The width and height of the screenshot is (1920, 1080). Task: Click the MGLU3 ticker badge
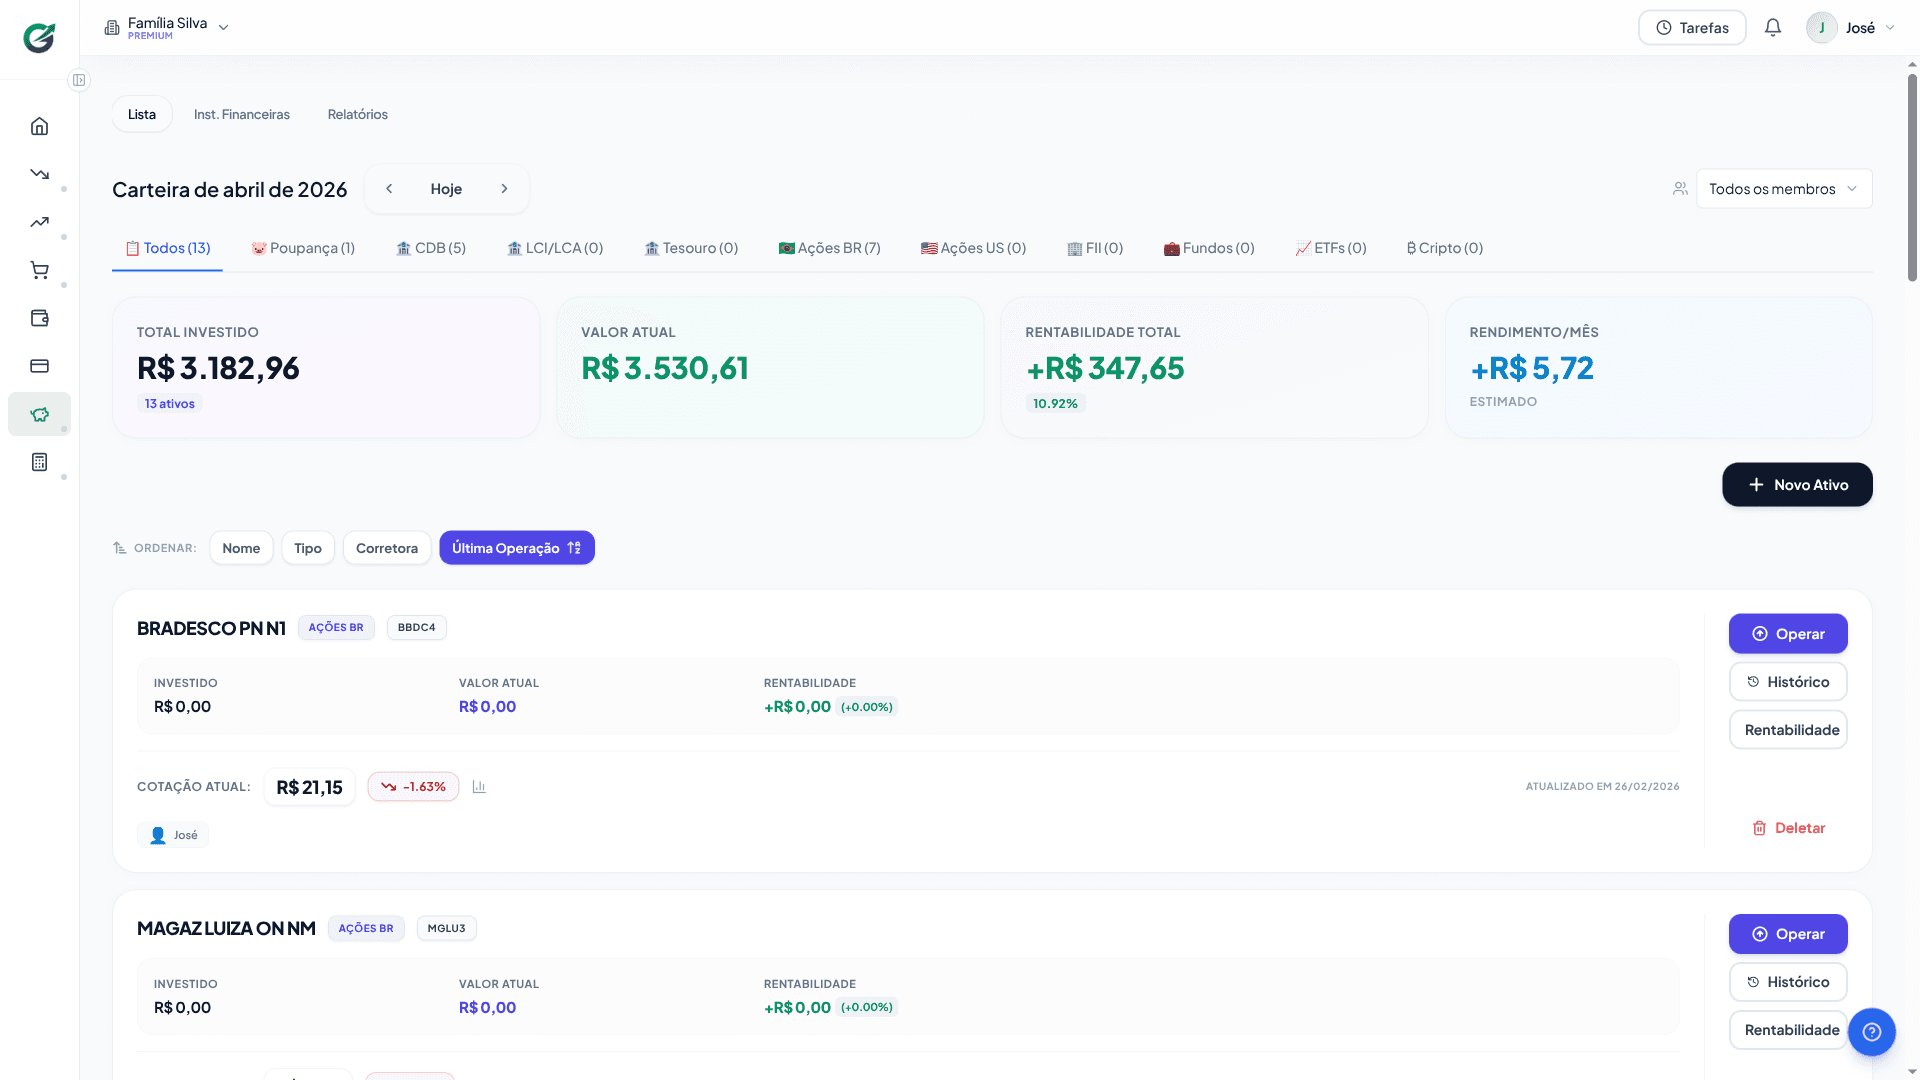pos(447,928)
